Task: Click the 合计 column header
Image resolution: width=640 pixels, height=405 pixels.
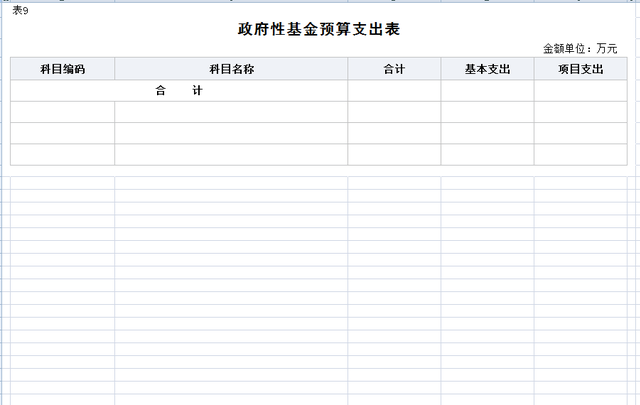Action: [394, 69]
